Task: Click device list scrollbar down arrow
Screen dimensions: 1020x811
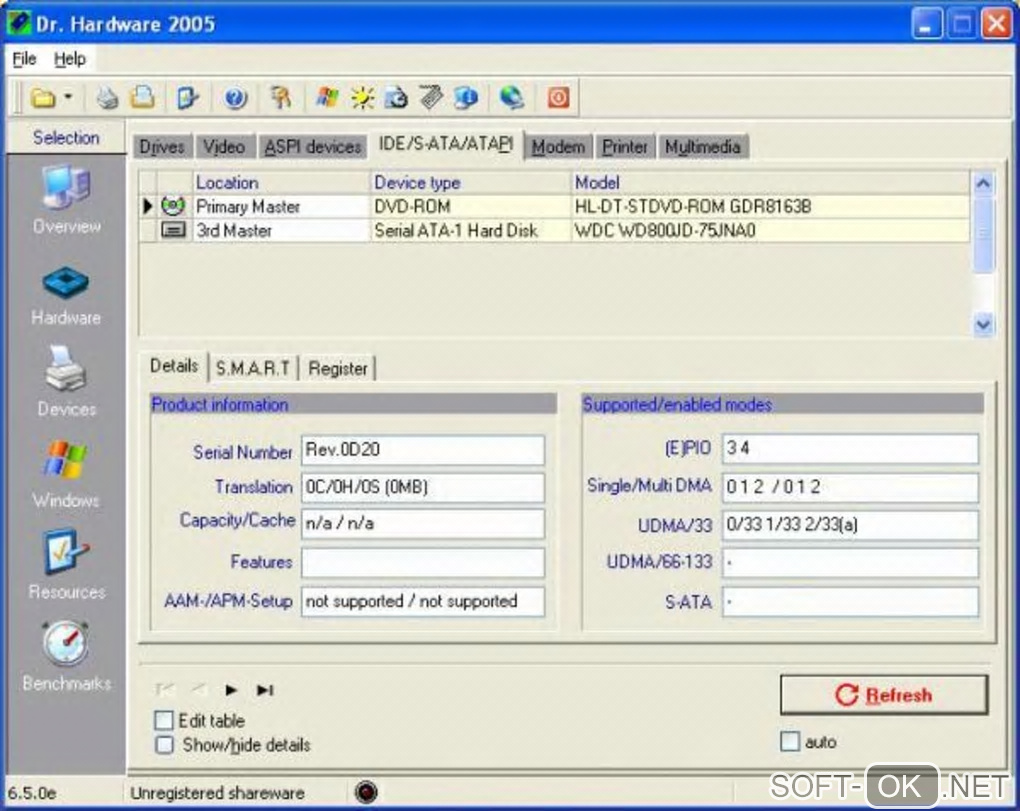Action: [983, 323]
